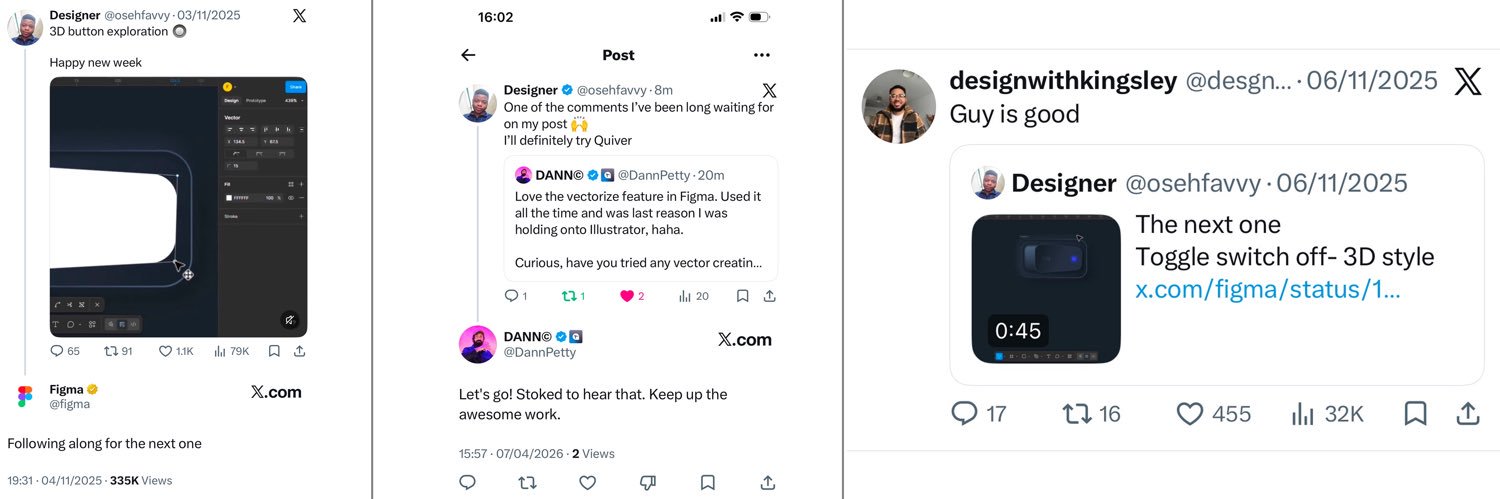1500x499 pixels.
Task: Repost the 3D button tweet with 91 reposts
Action: pos(118,351)
